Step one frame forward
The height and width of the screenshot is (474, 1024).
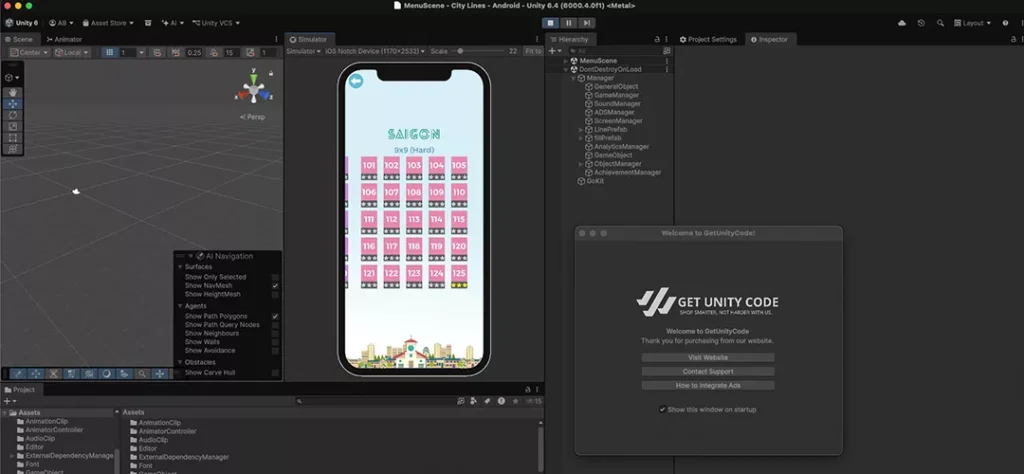pos(586,23)
